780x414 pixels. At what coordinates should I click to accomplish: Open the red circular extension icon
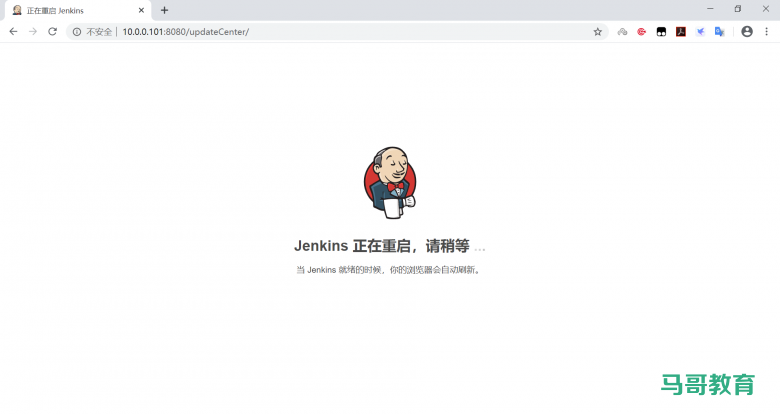642,32
